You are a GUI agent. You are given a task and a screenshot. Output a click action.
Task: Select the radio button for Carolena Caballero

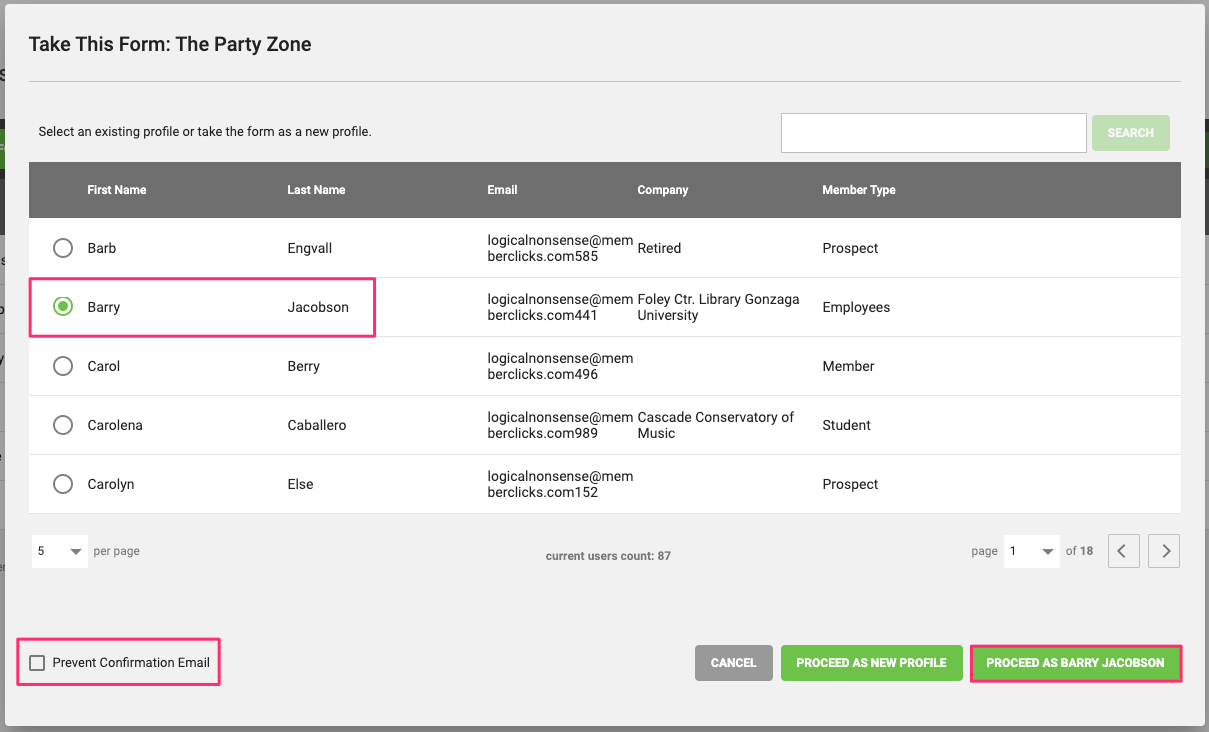click(63, 425)
